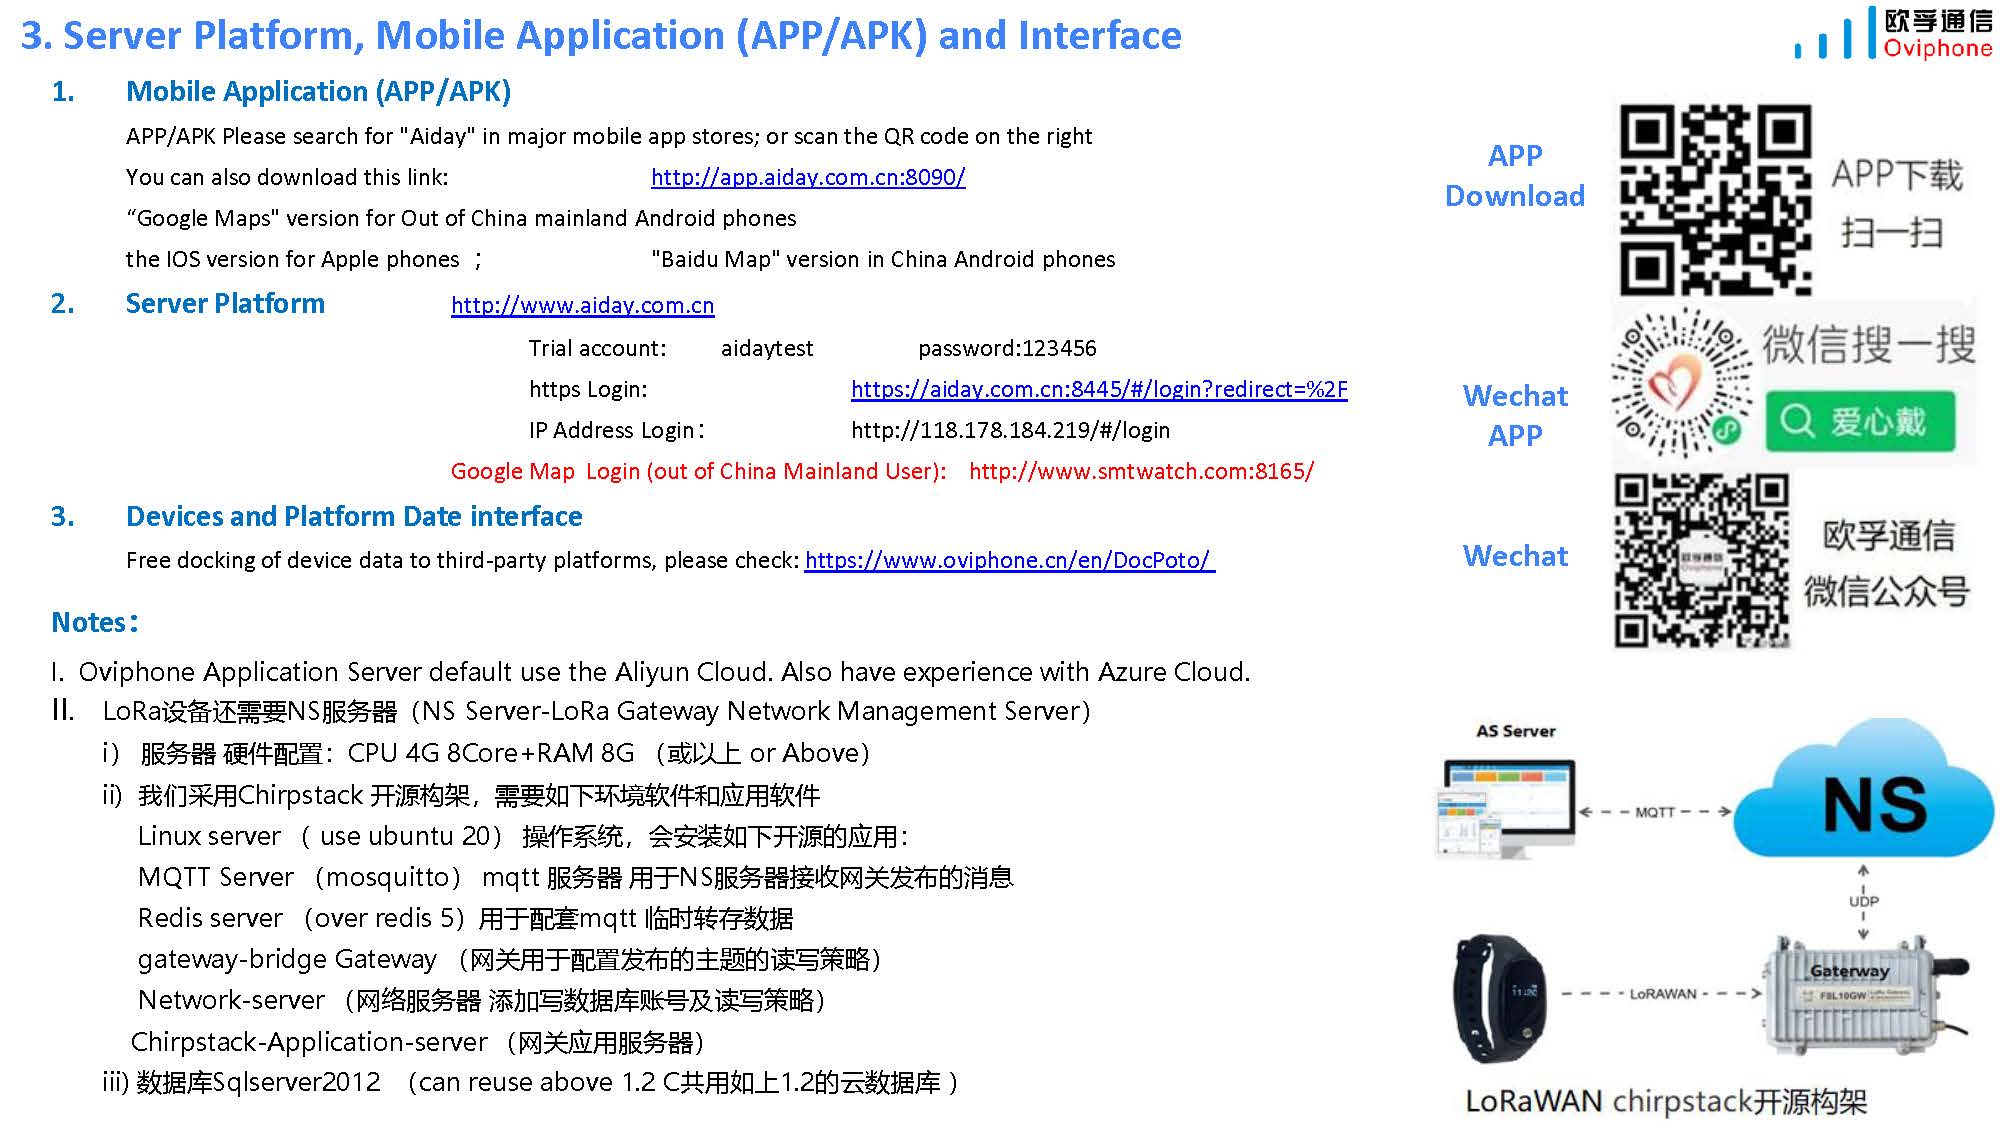Click the Baidu Map version text
This screenshot has height=1125, width=2000.
[x=883, y=259]
